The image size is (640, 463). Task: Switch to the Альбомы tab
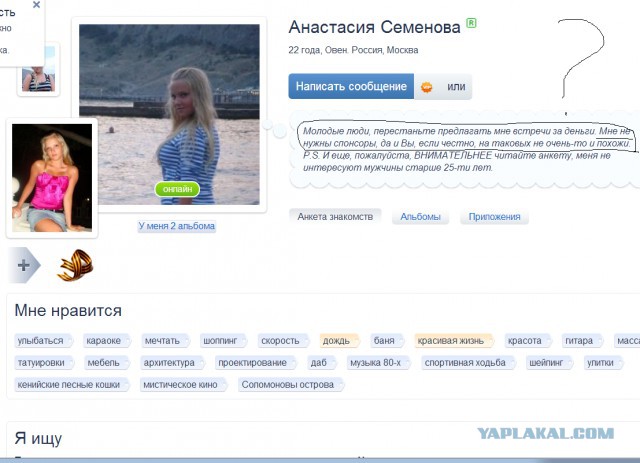[420, 217]
